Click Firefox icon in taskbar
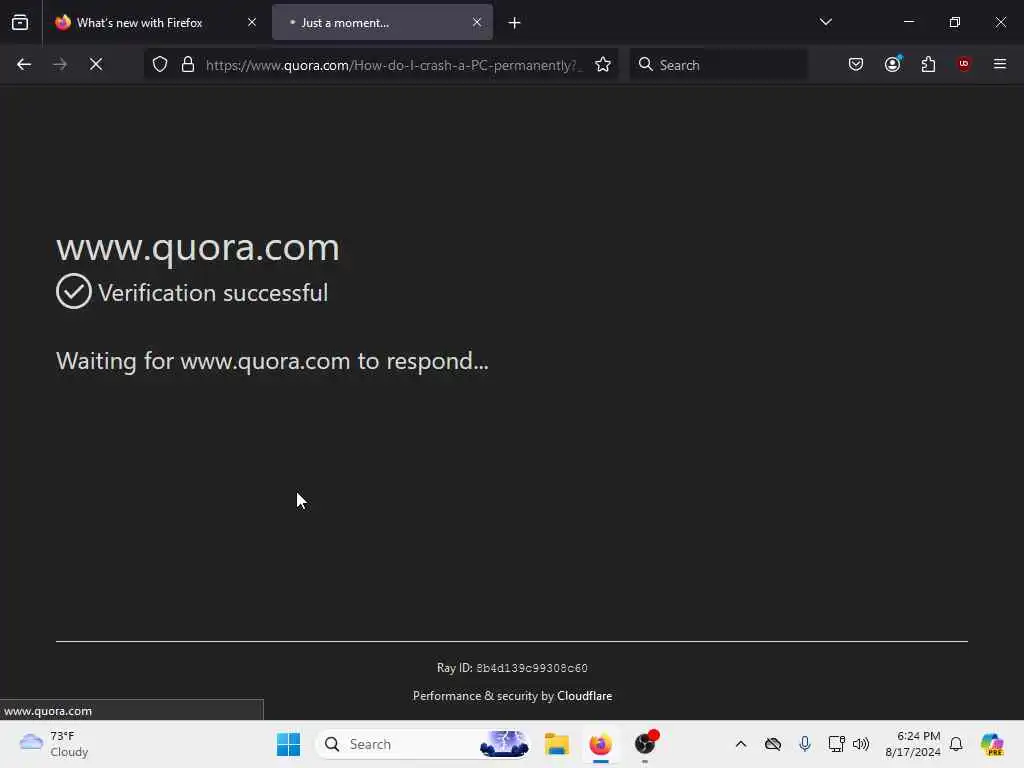This screenshot has height=768, width=1024. [601, 744]
